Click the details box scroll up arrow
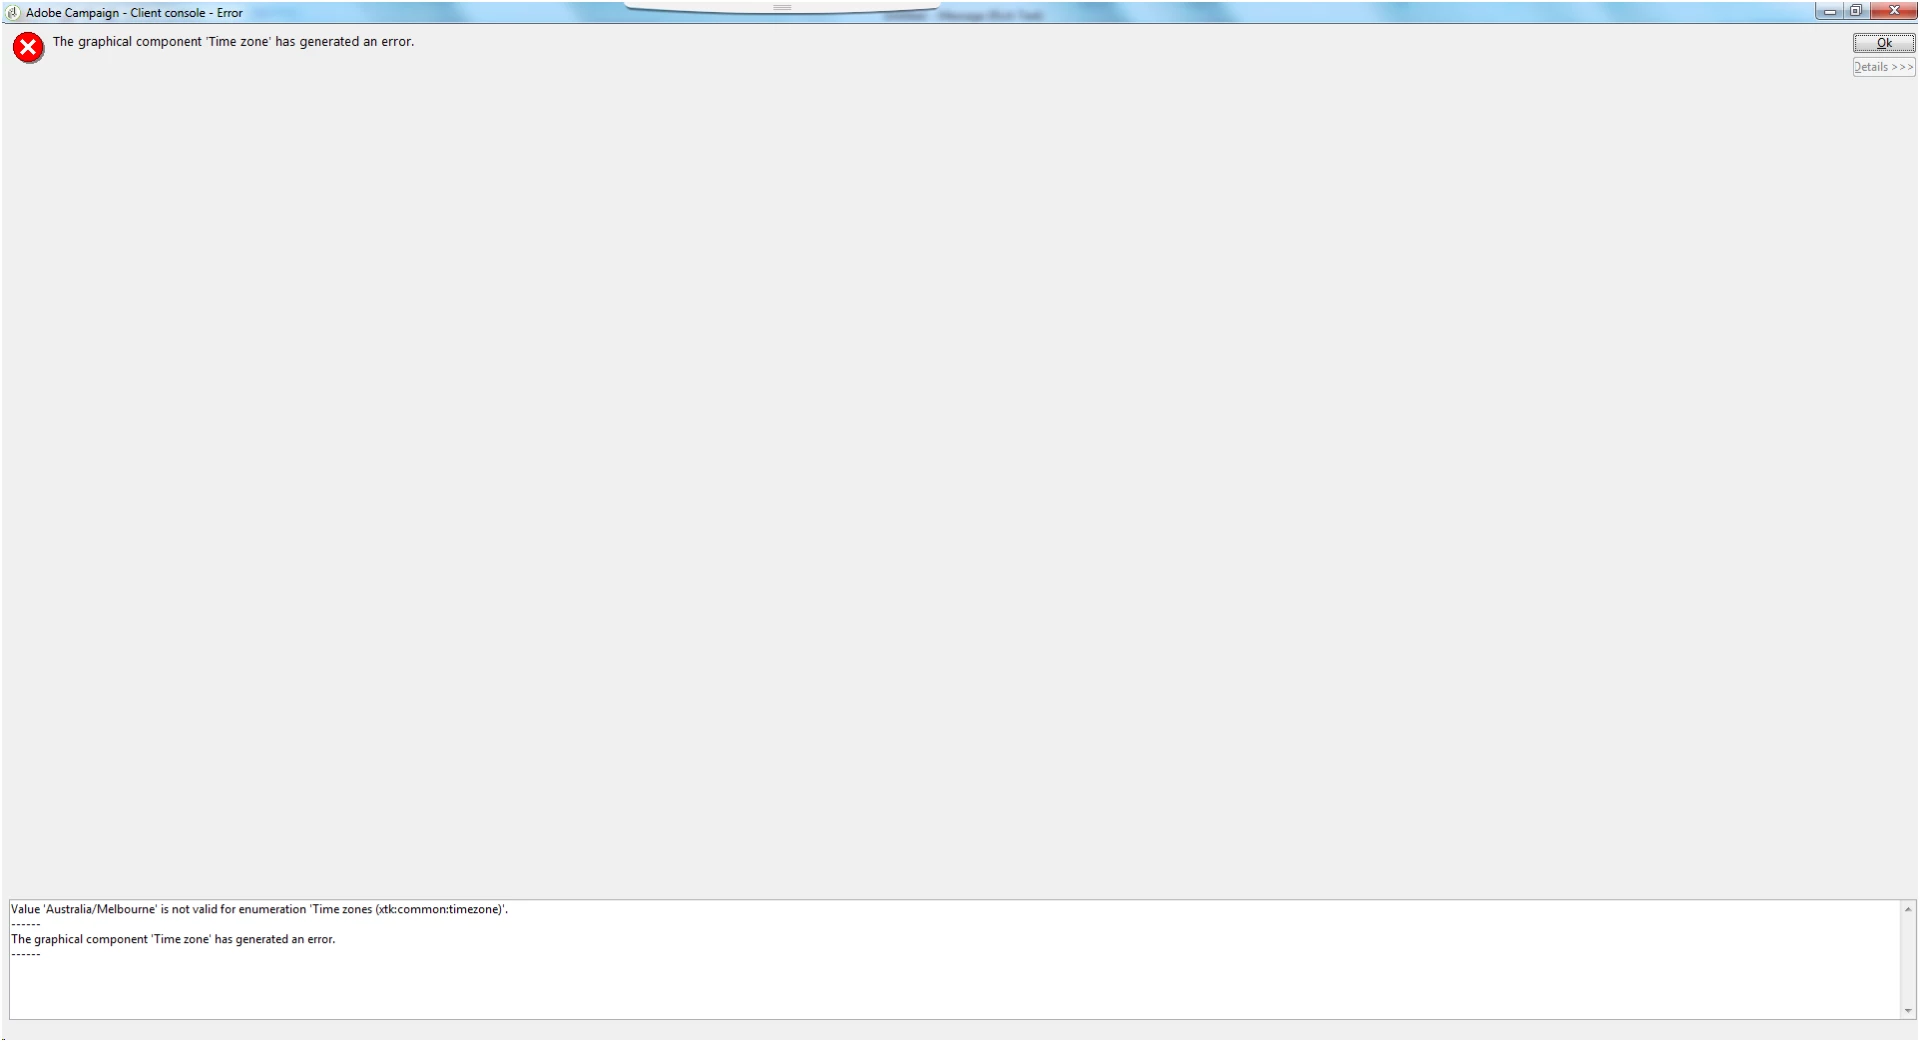 [1908, 909]
